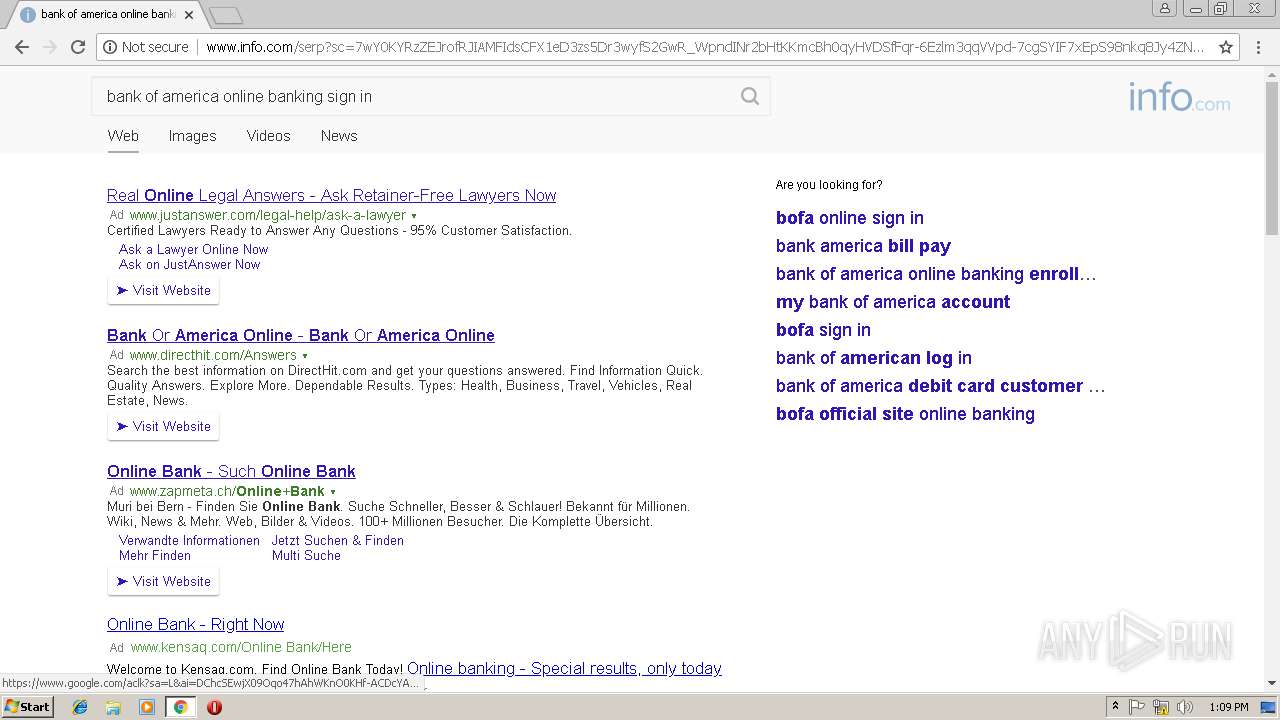
Task: Open Online Bank - Such Online Bank link
Action: click(231, 471)
